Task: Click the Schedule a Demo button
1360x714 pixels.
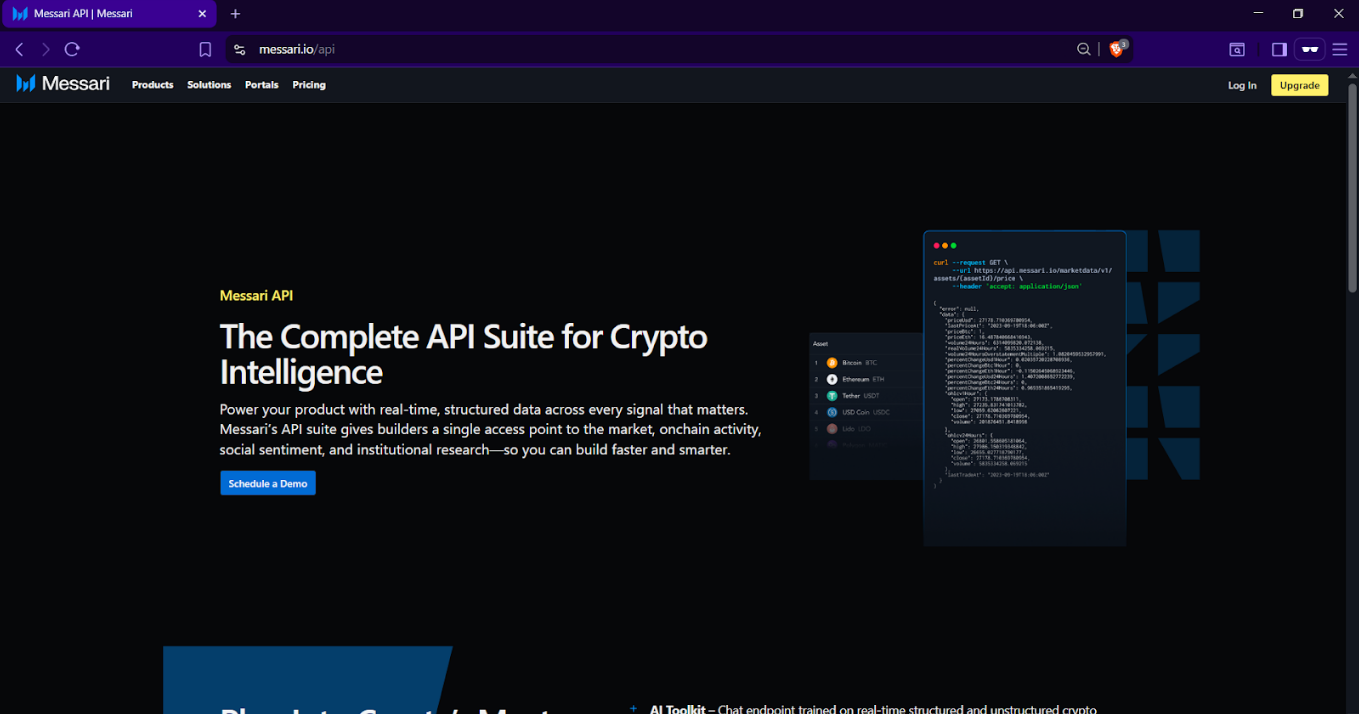Action: coord(268,483)
